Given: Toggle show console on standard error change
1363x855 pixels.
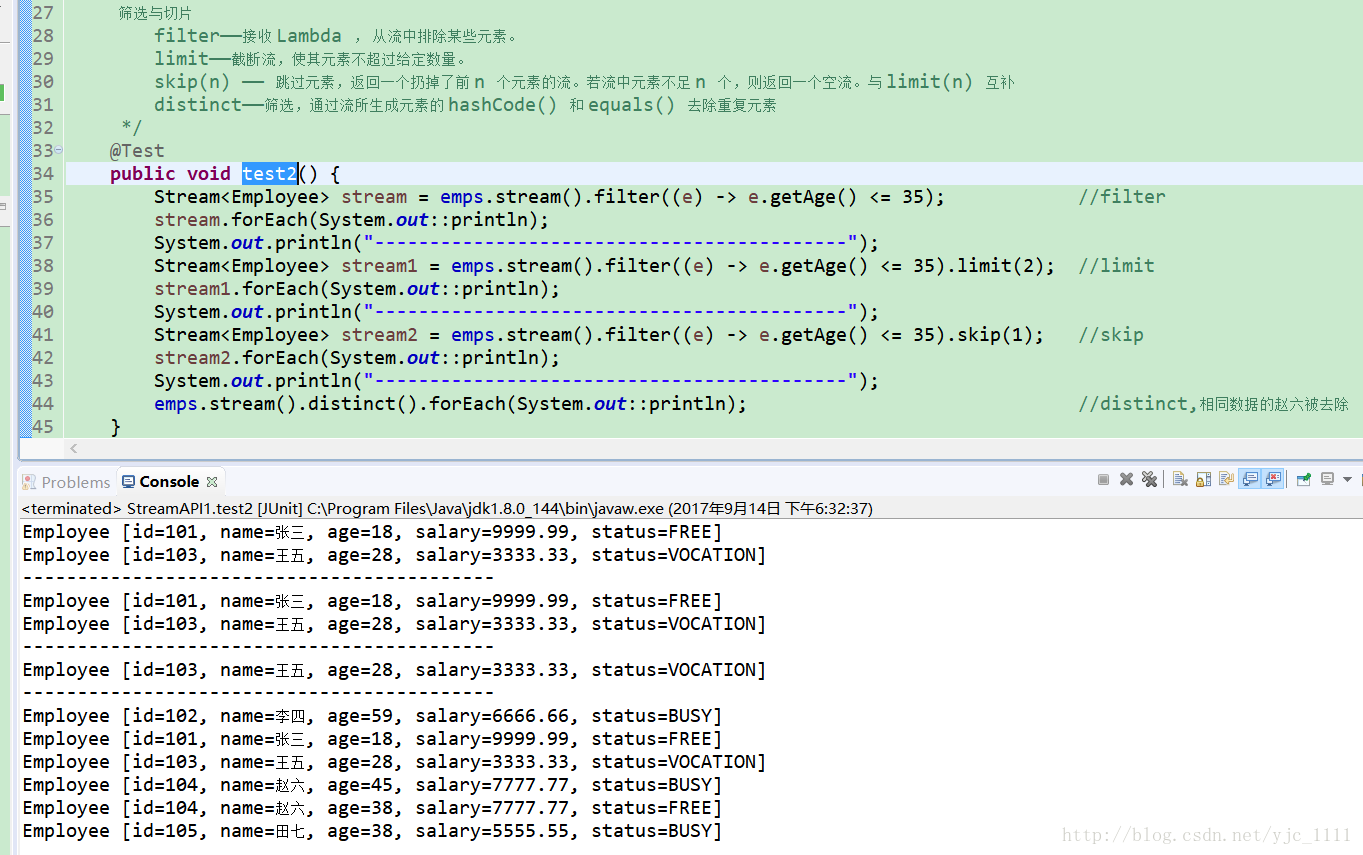Looking at the screenshot, I should [x=1272, y=479].
